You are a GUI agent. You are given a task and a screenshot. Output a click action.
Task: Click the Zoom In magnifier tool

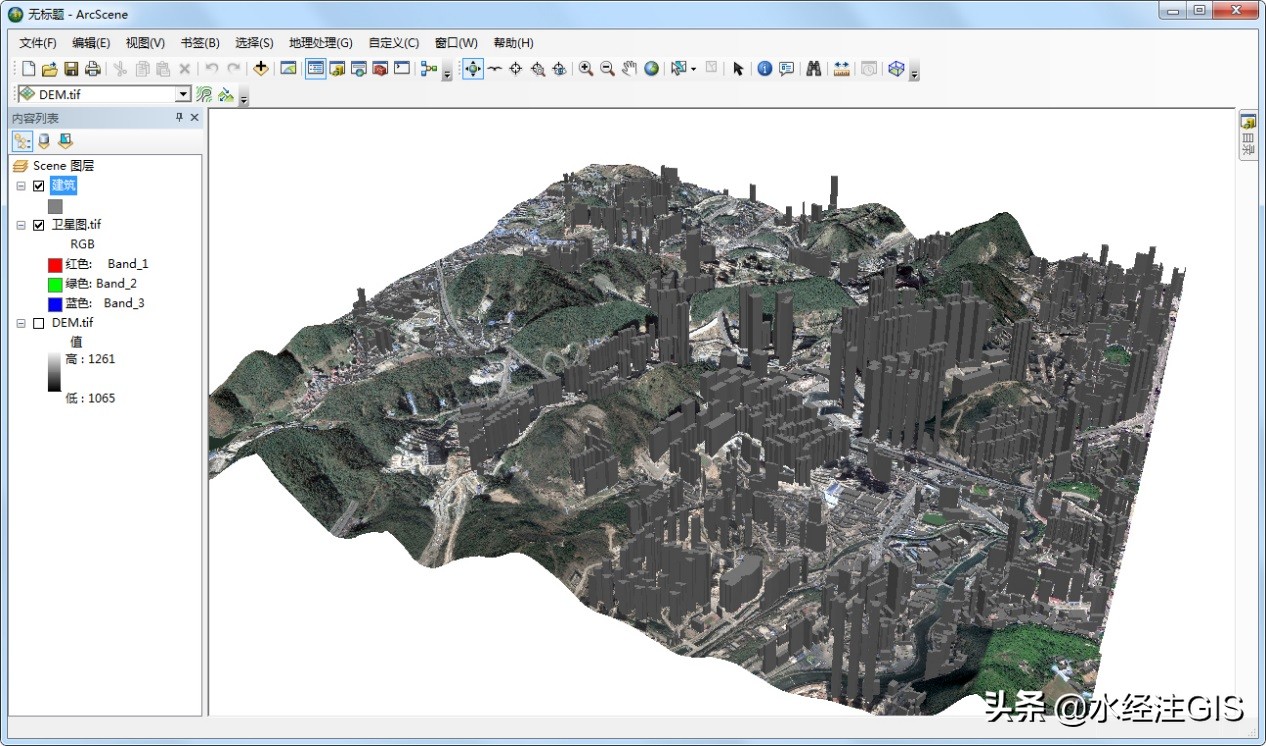tap(586, 69)
